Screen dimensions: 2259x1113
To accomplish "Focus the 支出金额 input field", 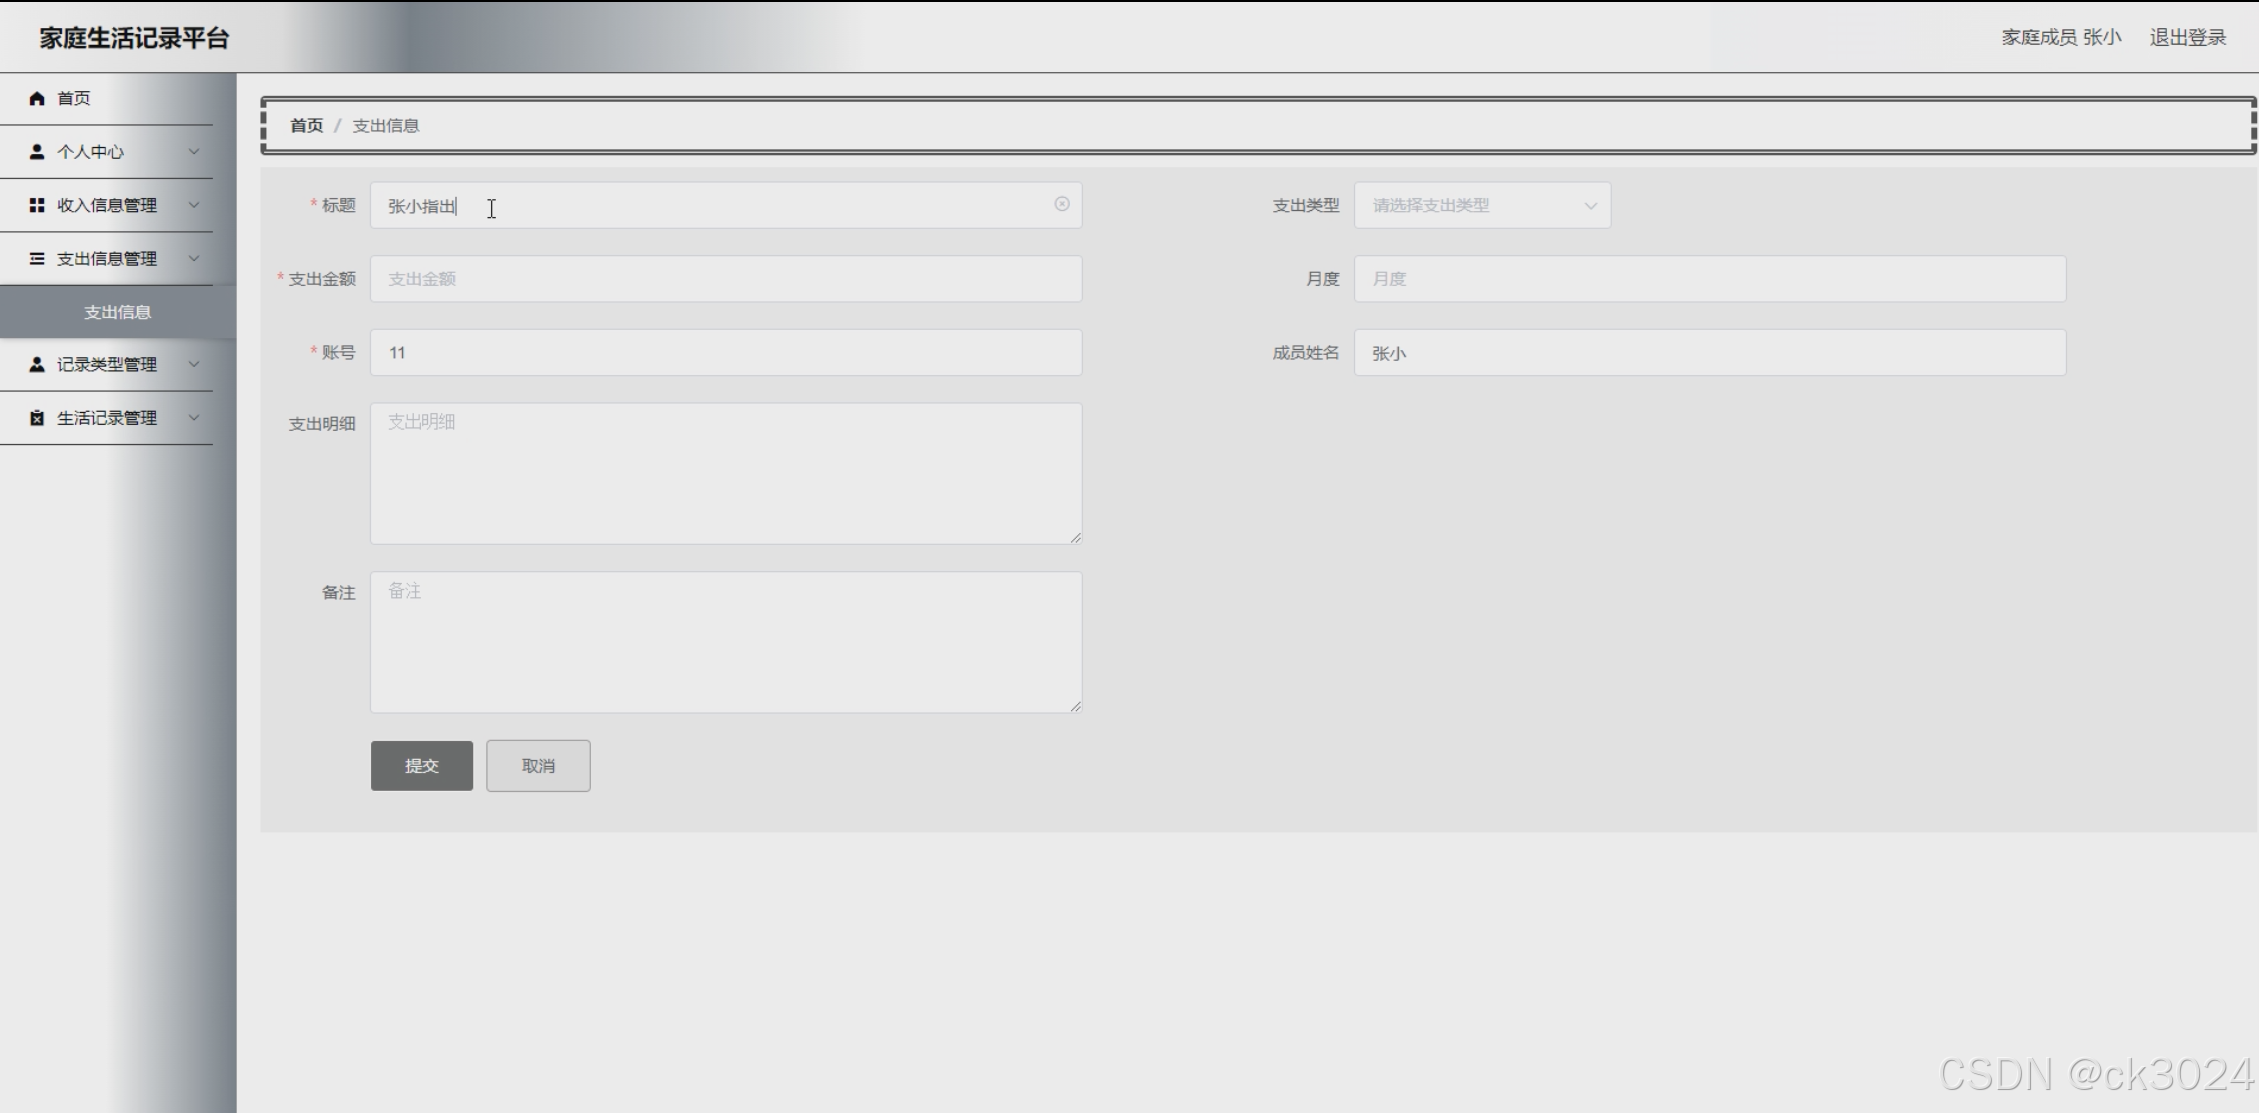I will 726,279.
